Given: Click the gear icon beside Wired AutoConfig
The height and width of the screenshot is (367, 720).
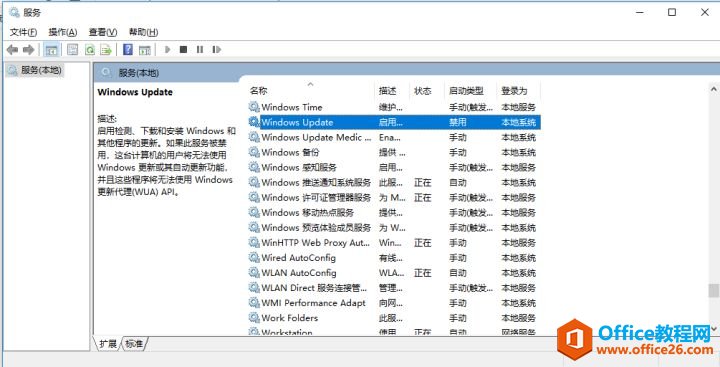Looking at the screenshot, I should click(254, 258).
